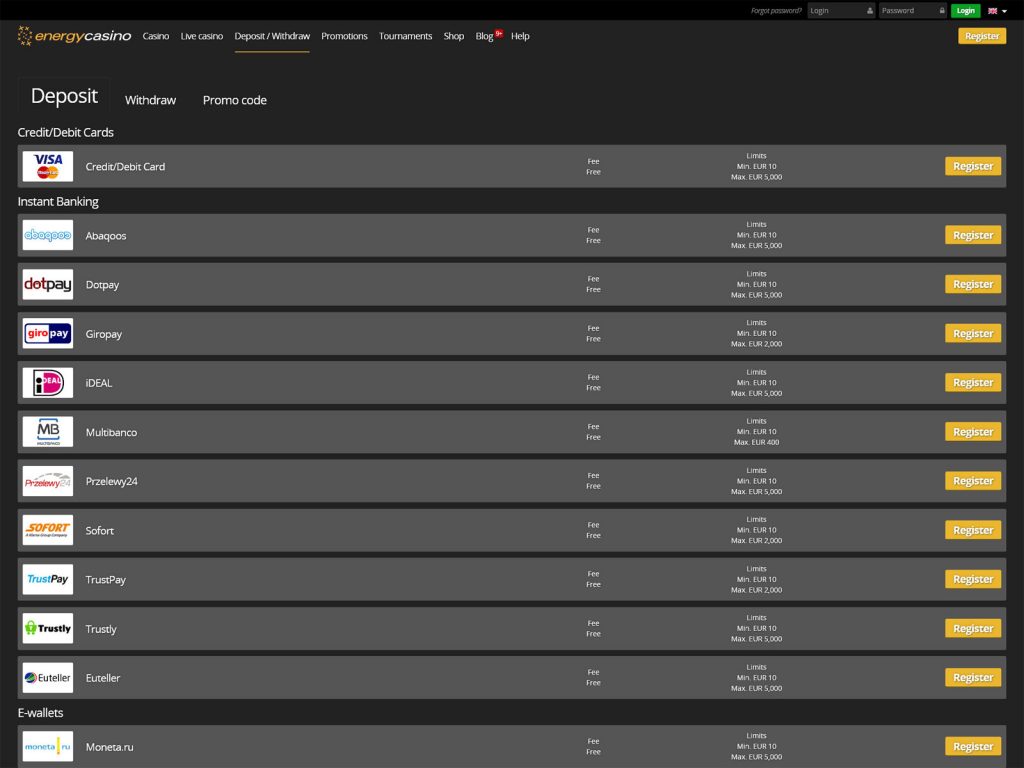Click the Przelewy24 logo
This screenshot has width=1024, height=768.
(48, 481)
